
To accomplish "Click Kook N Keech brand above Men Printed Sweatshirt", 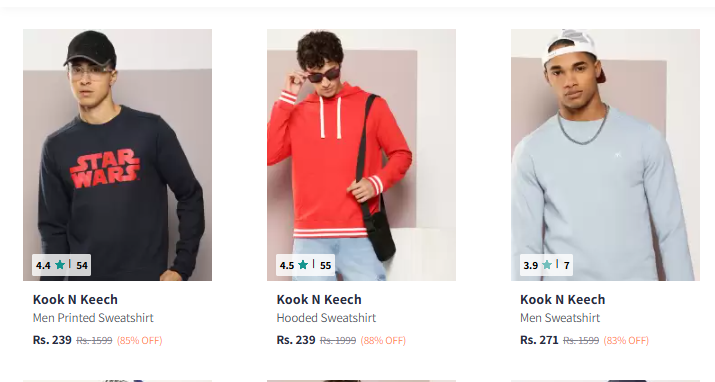I will click(75, 299).
